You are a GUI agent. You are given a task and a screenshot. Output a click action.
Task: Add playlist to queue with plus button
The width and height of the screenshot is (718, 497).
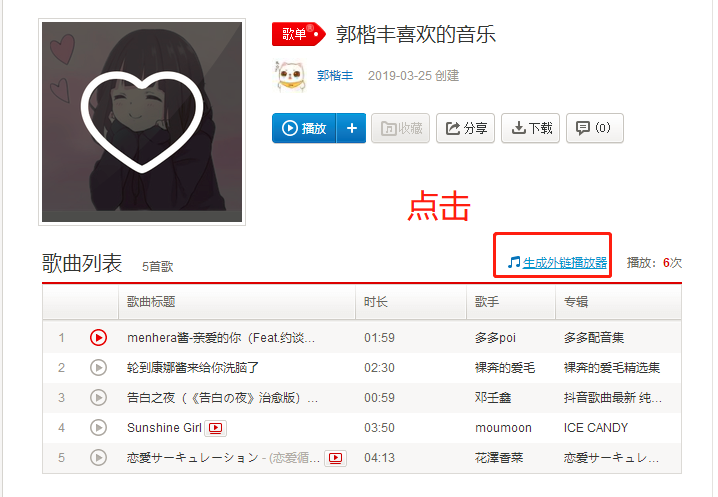pyautogui.click(x=351, y=128)
